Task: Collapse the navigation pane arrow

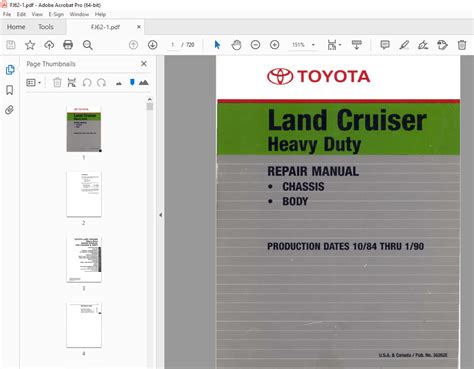Action: click(x=160, y=215)
